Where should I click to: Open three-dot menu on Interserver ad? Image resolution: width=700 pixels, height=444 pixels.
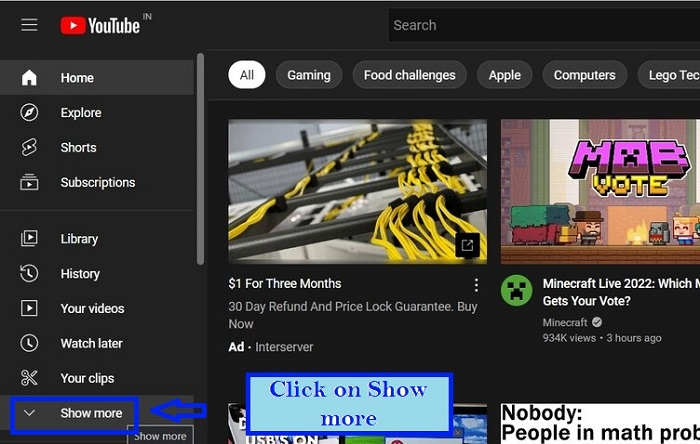tap(476, 285)
